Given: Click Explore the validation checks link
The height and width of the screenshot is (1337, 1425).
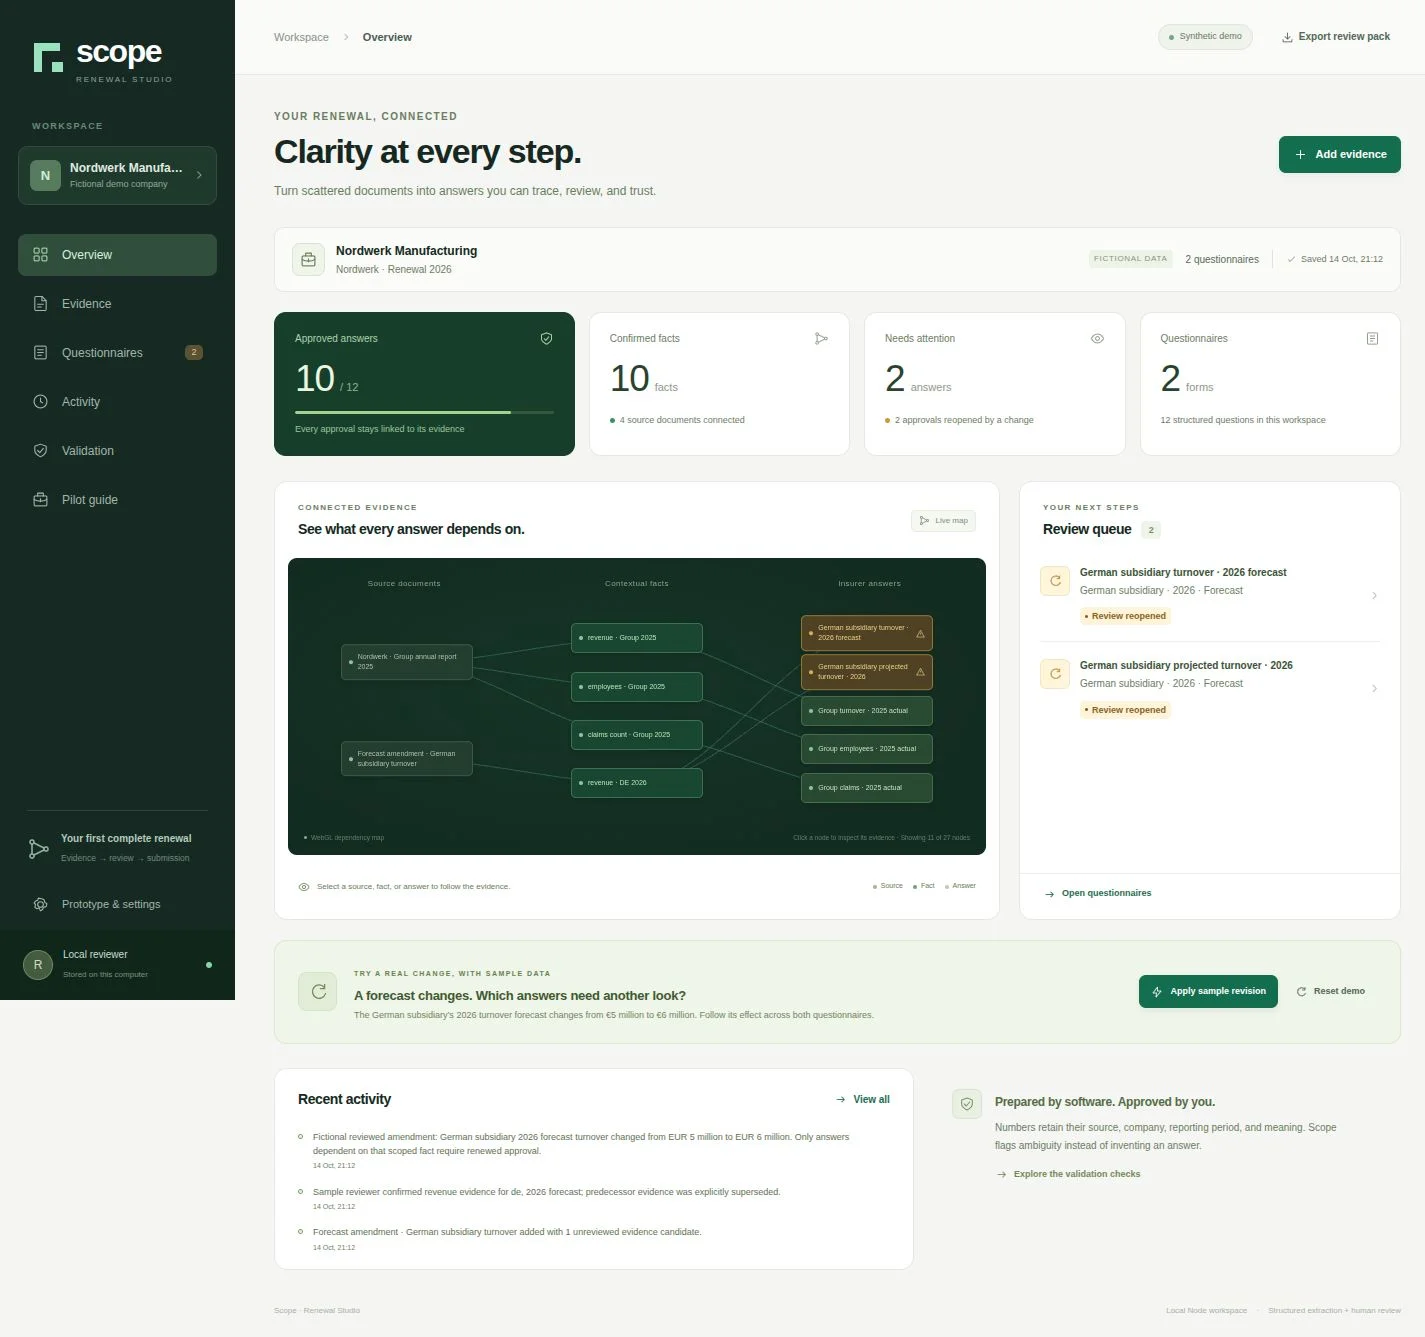Looking at the screenshot, I should [1068, 1174].
